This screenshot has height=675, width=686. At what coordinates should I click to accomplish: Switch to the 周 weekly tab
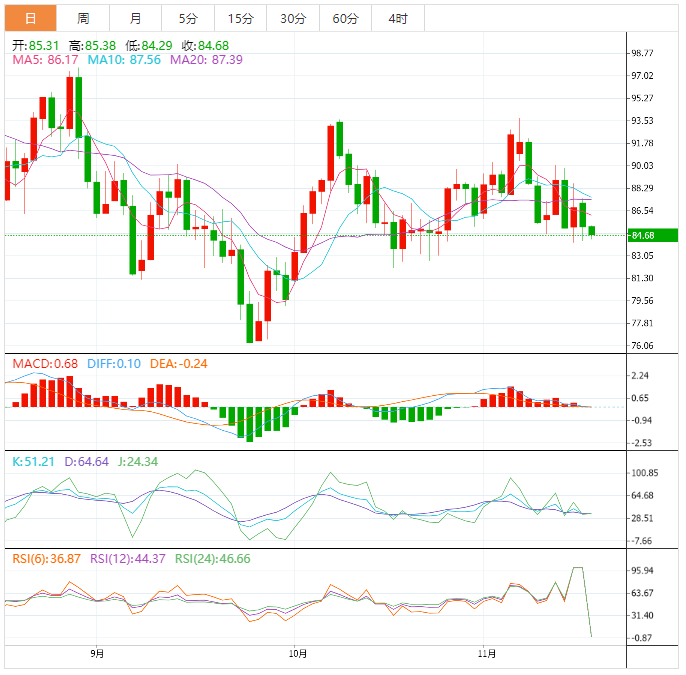[83, 18]
